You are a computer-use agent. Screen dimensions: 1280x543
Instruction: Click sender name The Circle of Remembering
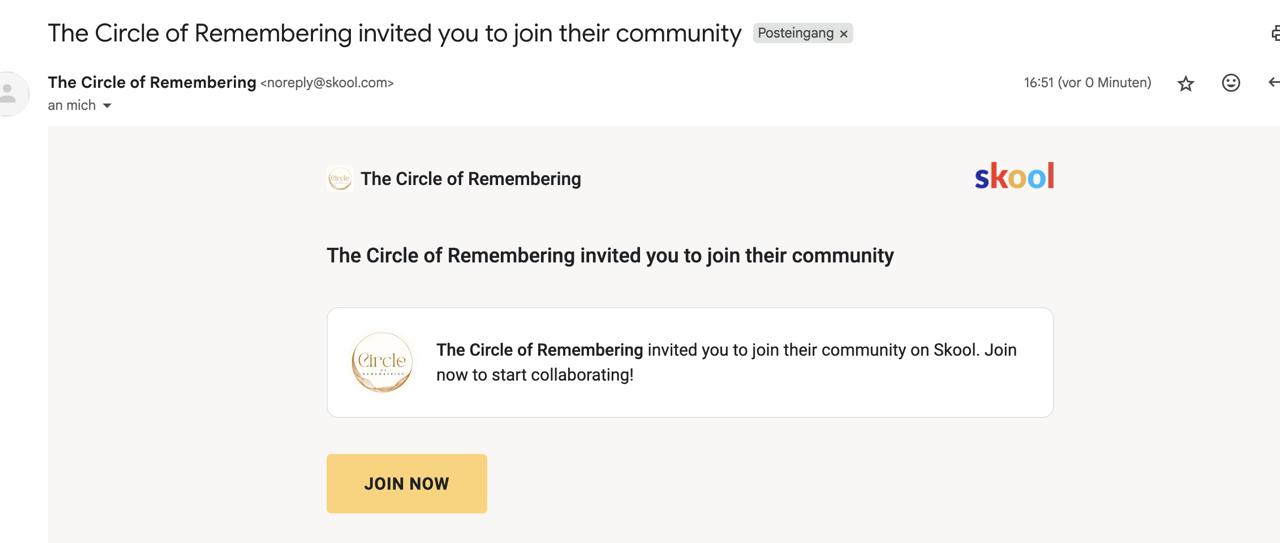[152, 82]
